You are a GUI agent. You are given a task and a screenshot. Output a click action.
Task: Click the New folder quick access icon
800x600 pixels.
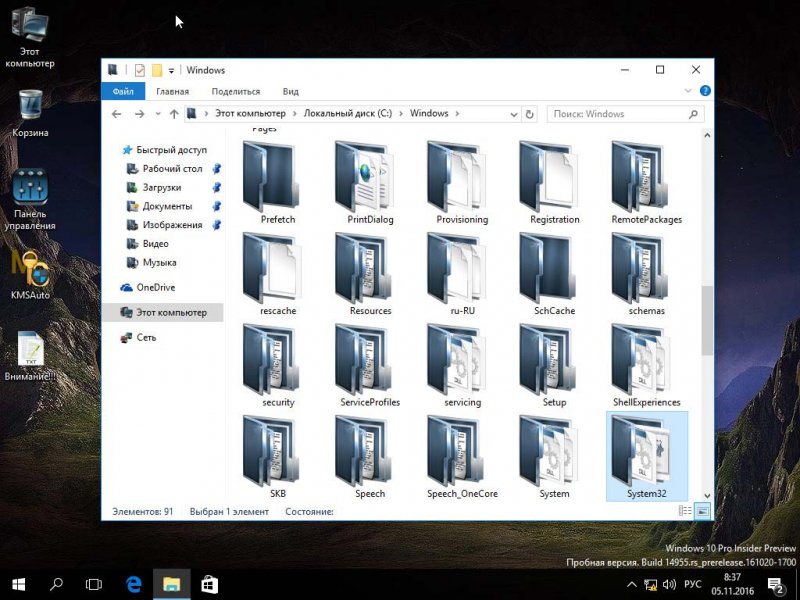pyautogui.click(x=157, y=70)
